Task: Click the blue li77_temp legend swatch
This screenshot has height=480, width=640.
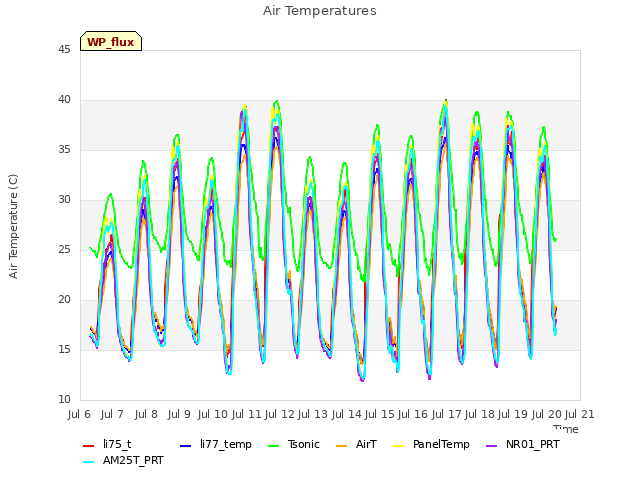Action: click(x=186, y=446)
